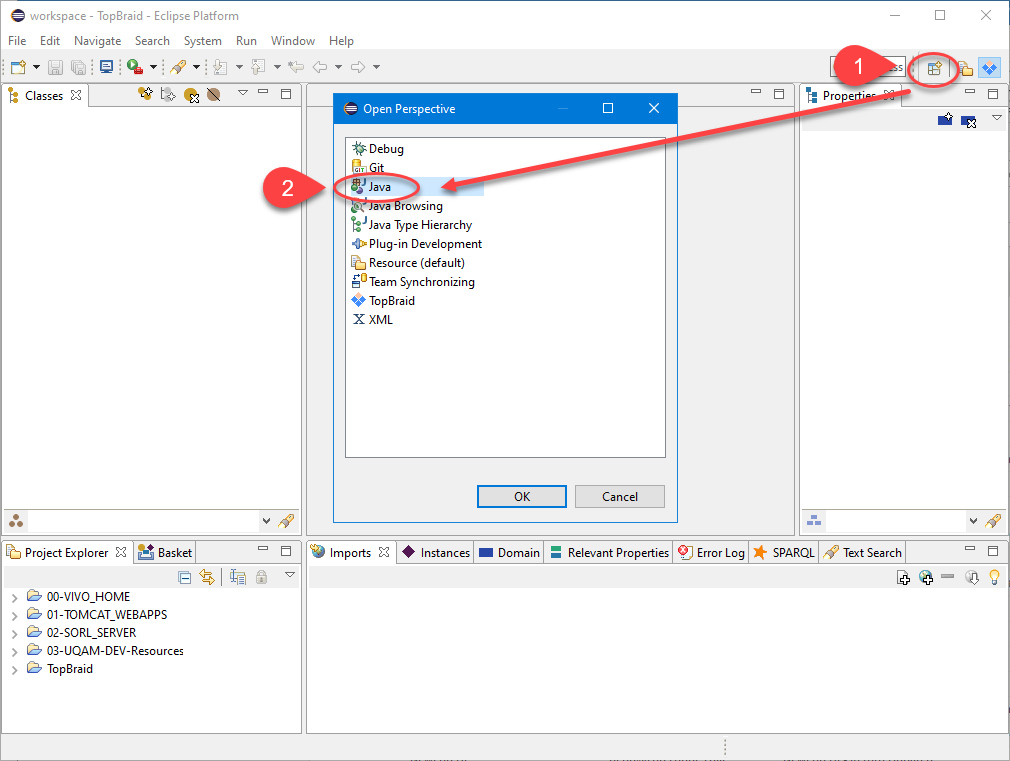Click delete property icon in Properties view

(x=969, y=120)
